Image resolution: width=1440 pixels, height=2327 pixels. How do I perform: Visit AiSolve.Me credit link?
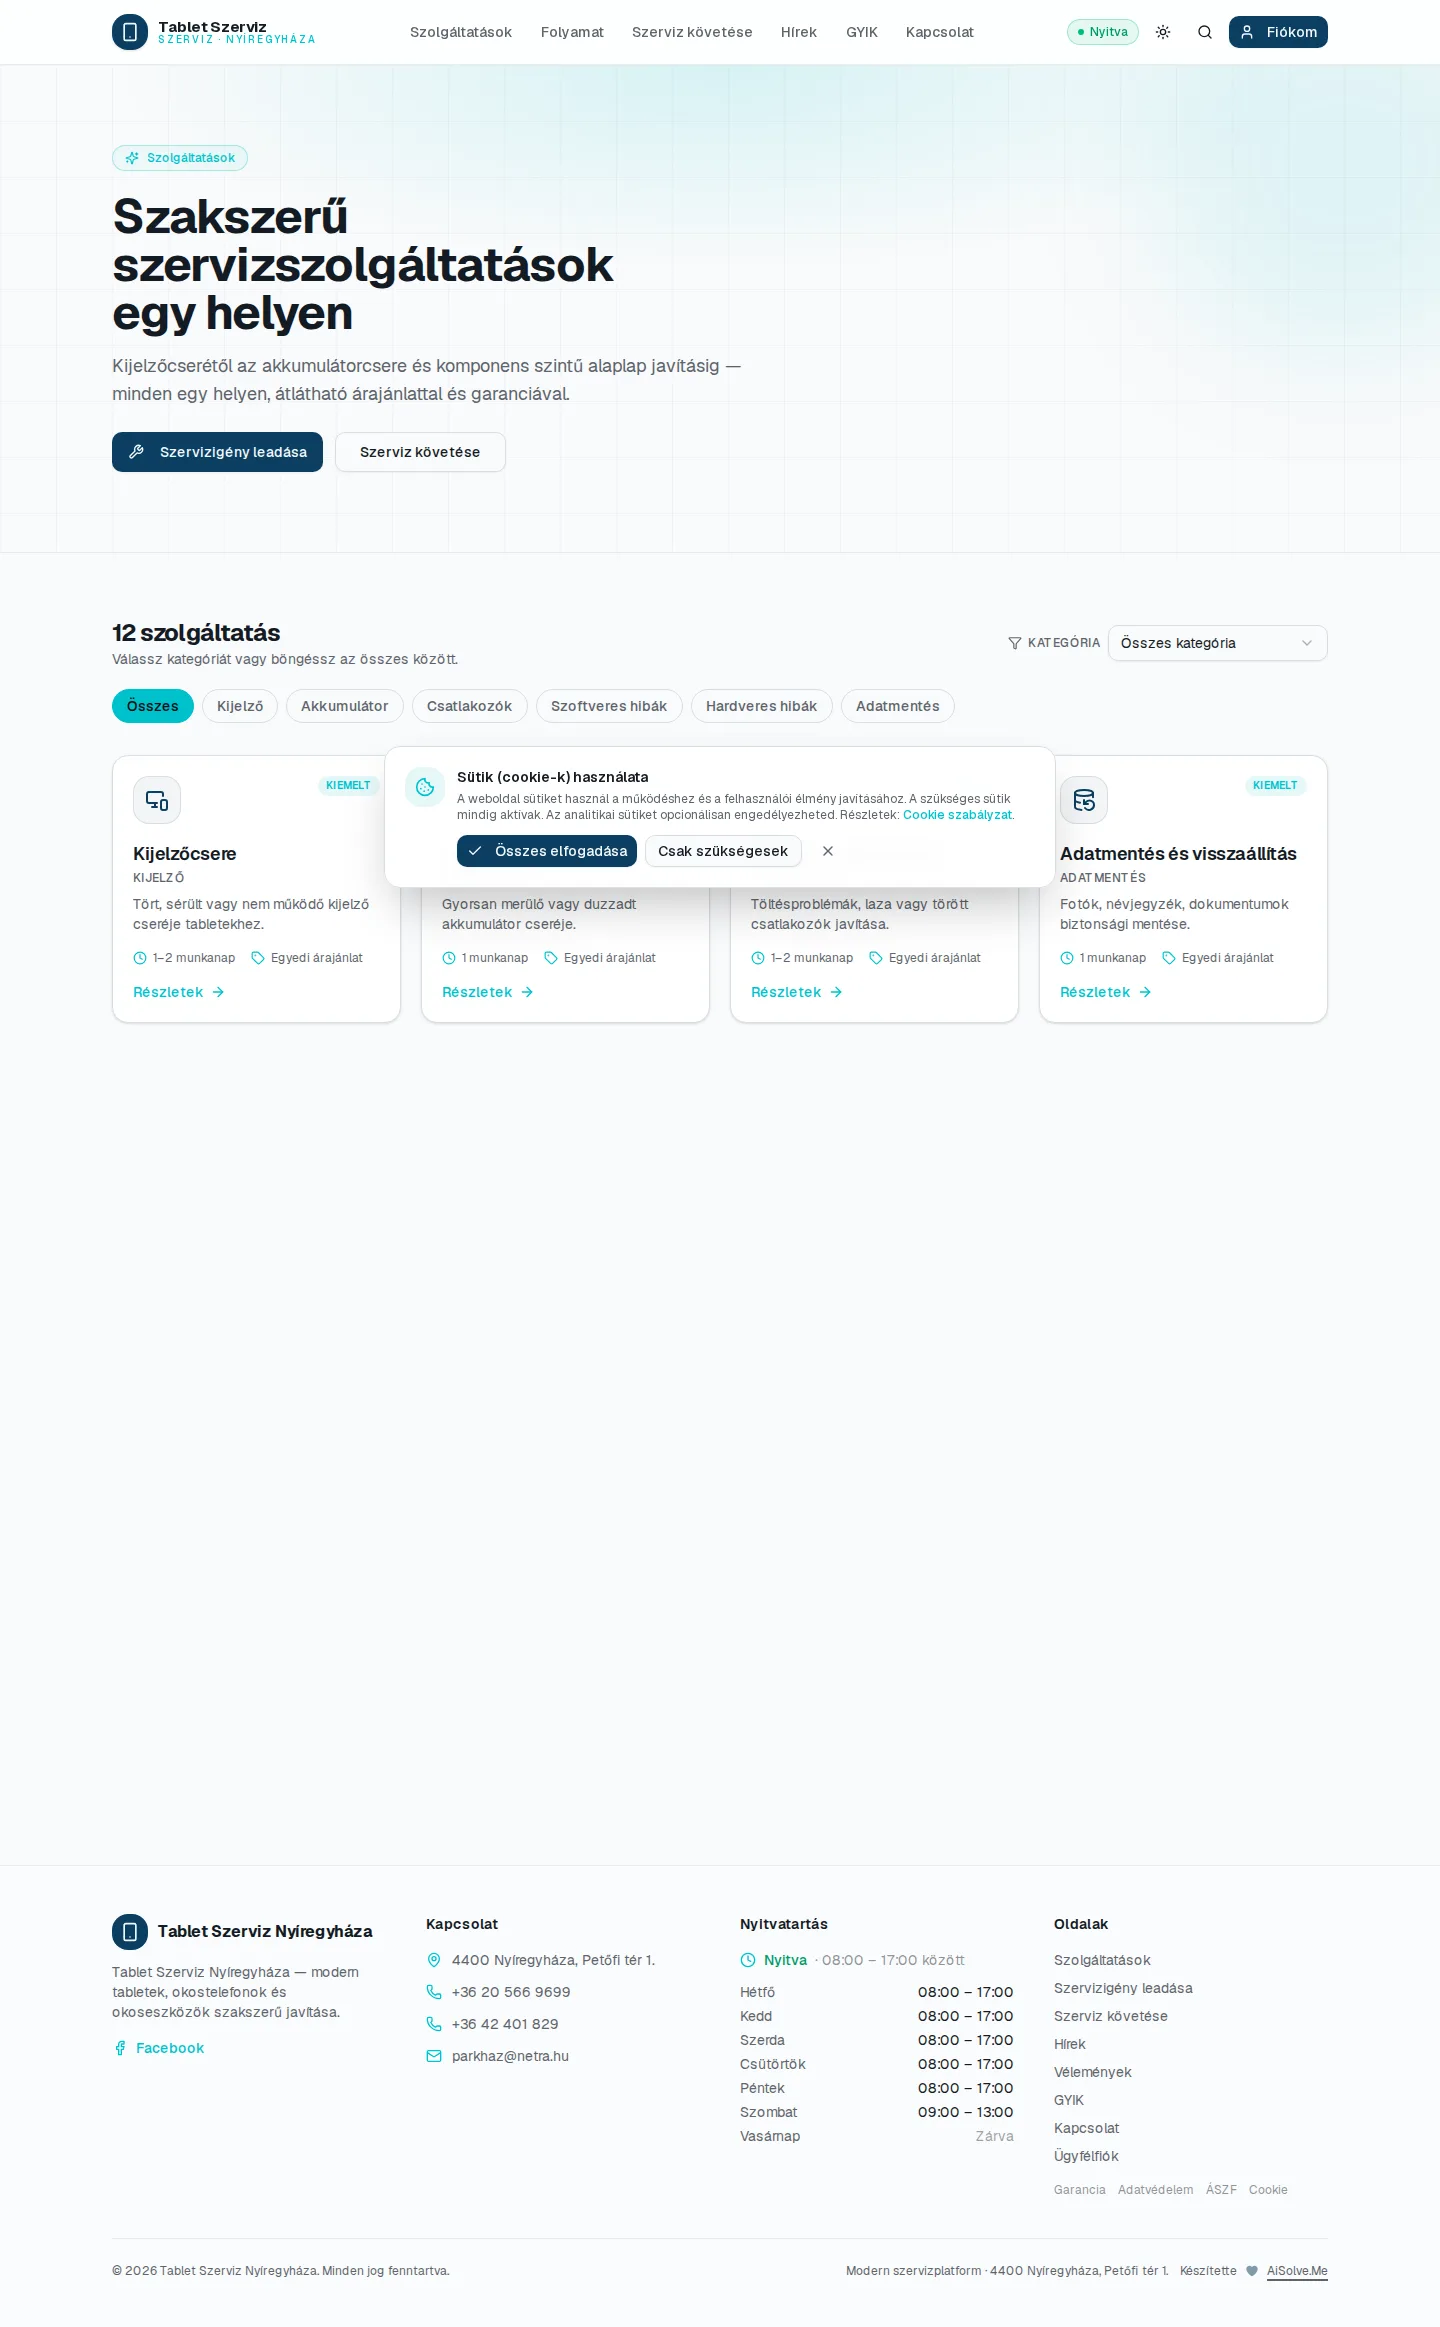click(x=1297, y=2271)
